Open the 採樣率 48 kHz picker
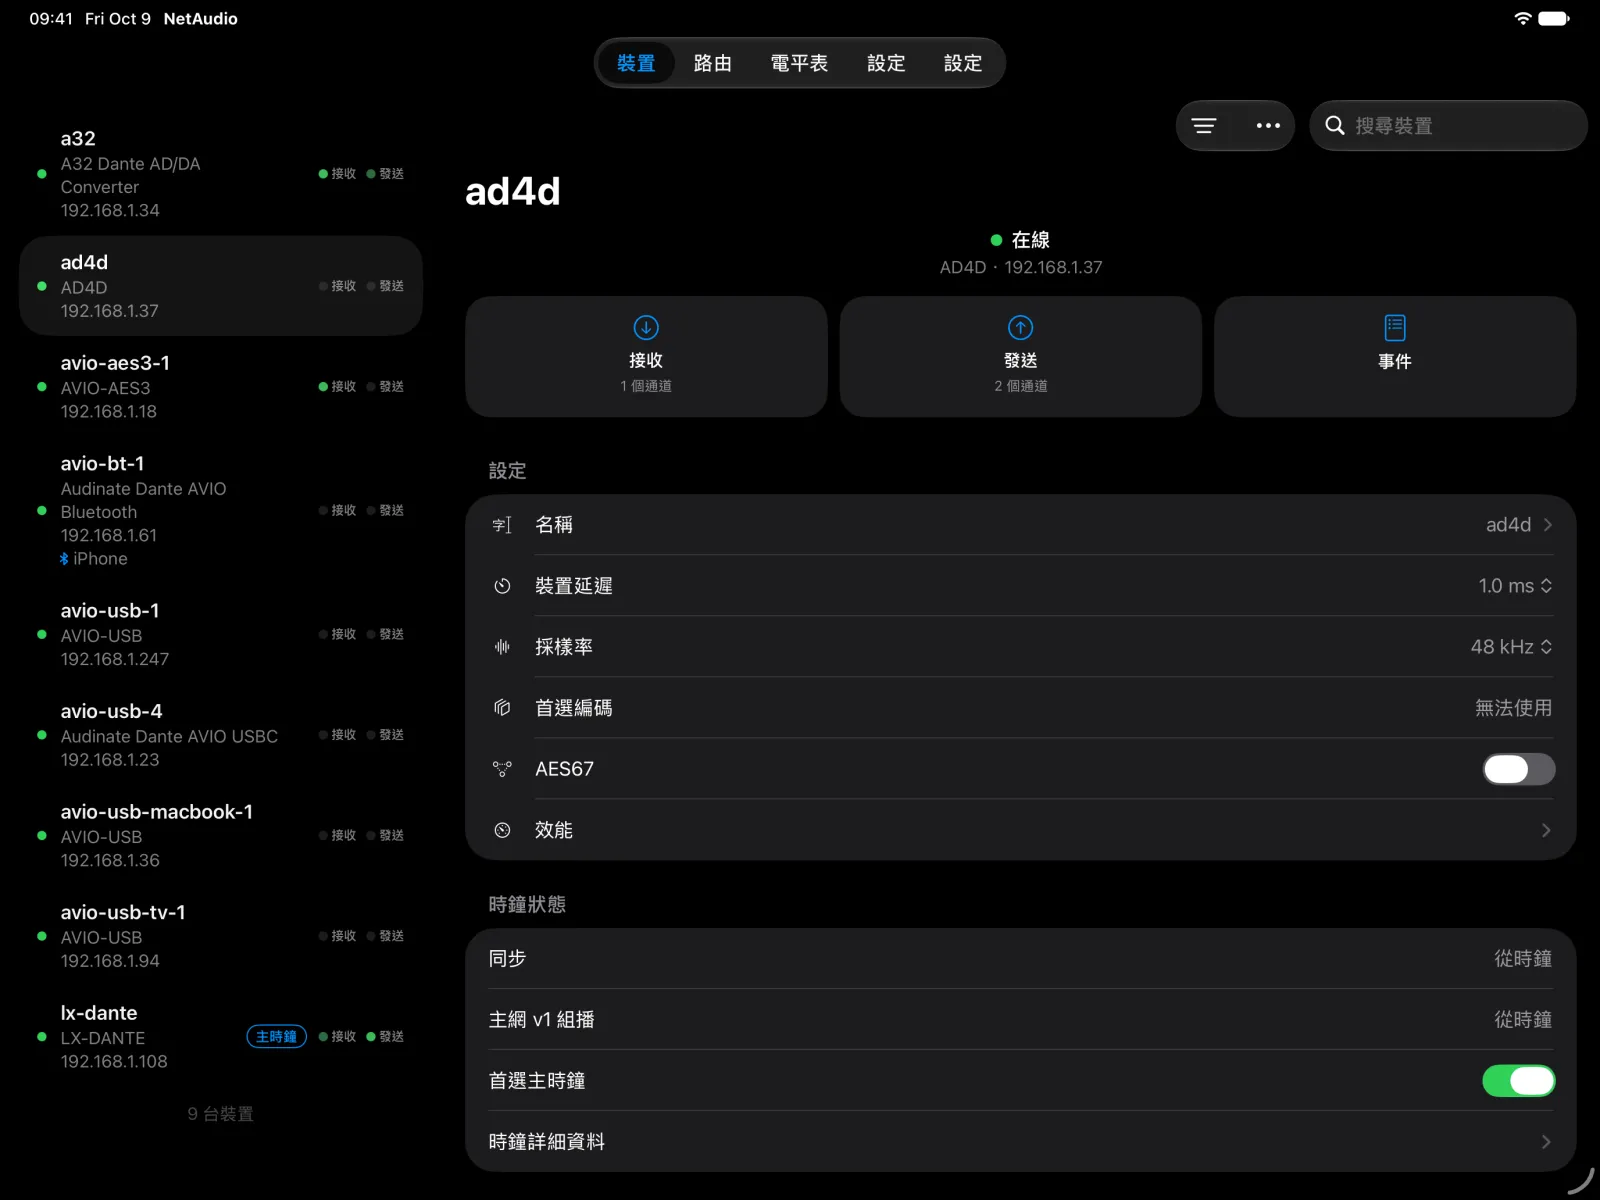Image resolution: width=1600 pixels, height=1200 pixels. [1511, 647]
